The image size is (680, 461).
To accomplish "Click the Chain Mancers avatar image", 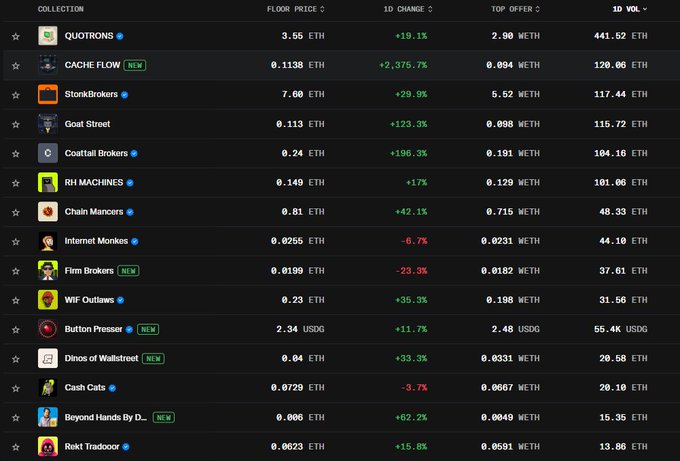I will click(x=48, y=212).
